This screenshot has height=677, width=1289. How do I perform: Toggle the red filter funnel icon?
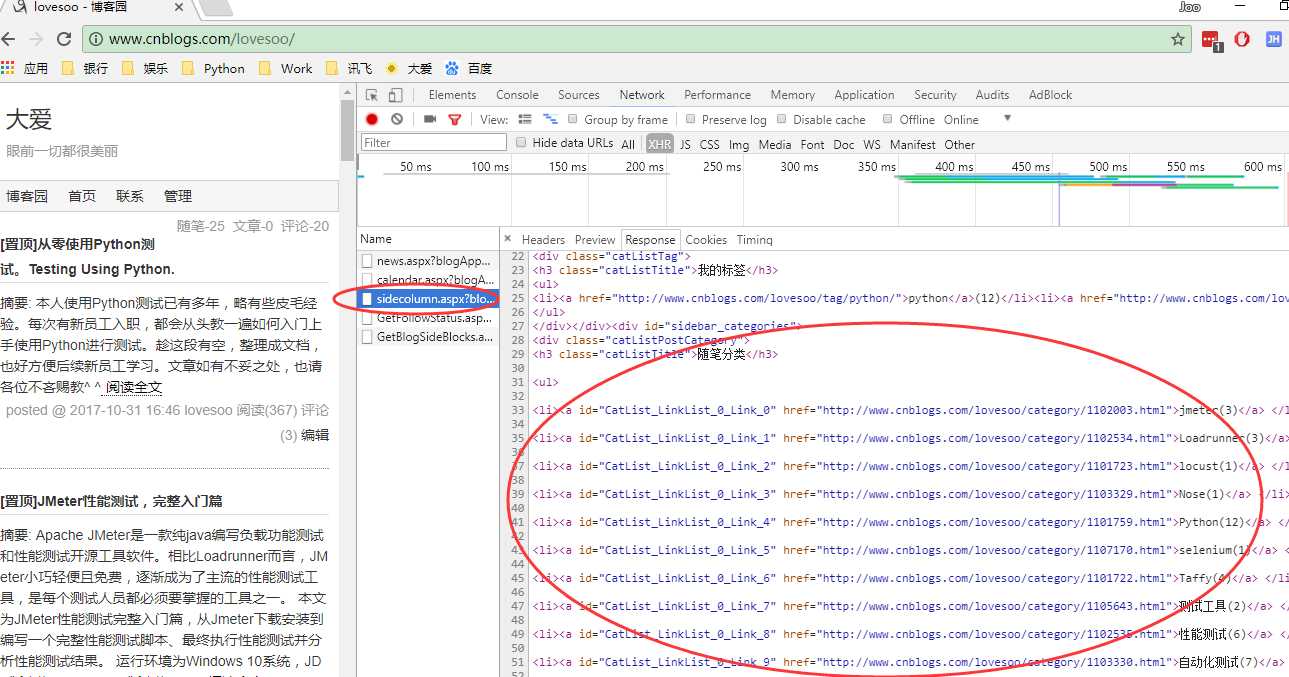(x=455, y=119)
